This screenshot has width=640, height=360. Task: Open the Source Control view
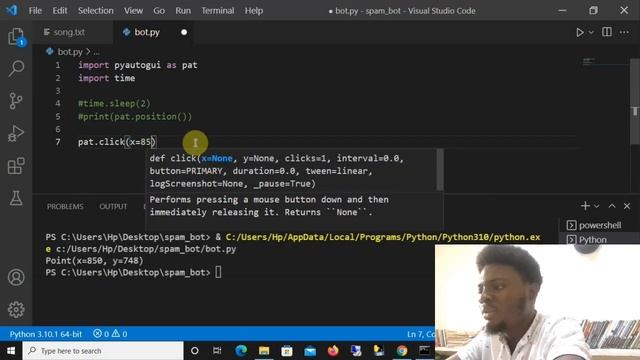click(16, 101)
